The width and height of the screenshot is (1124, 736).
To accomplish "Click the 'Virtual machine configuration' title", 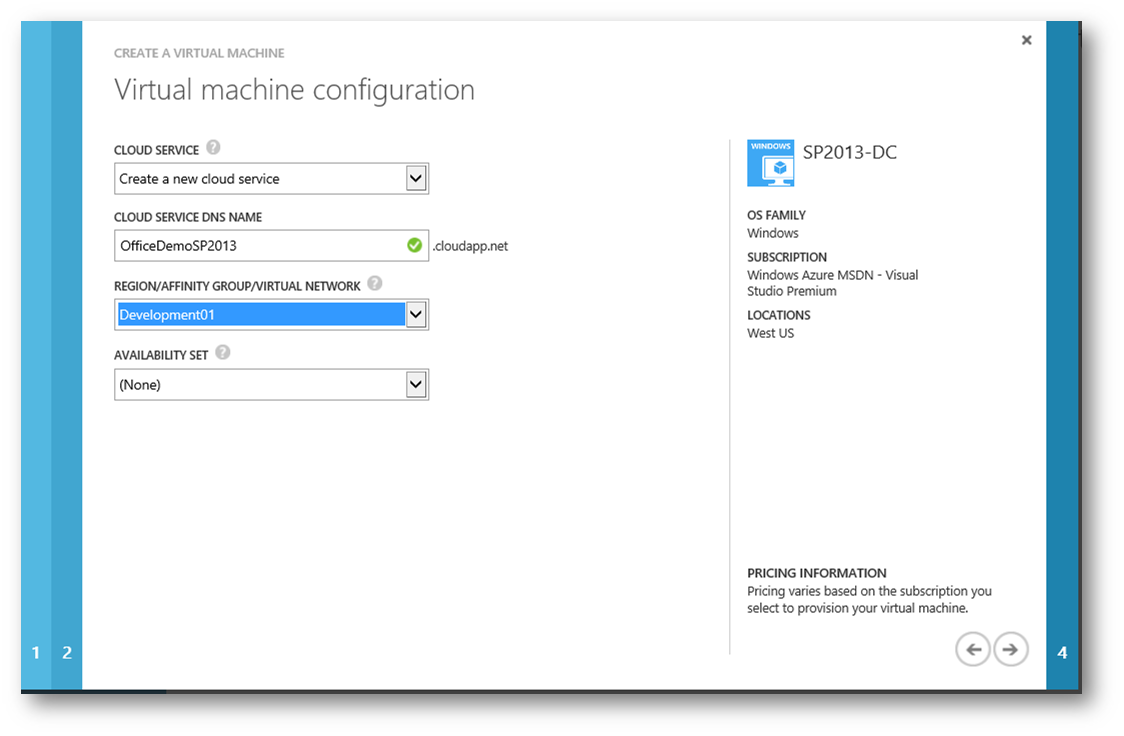I will point(295,90).
